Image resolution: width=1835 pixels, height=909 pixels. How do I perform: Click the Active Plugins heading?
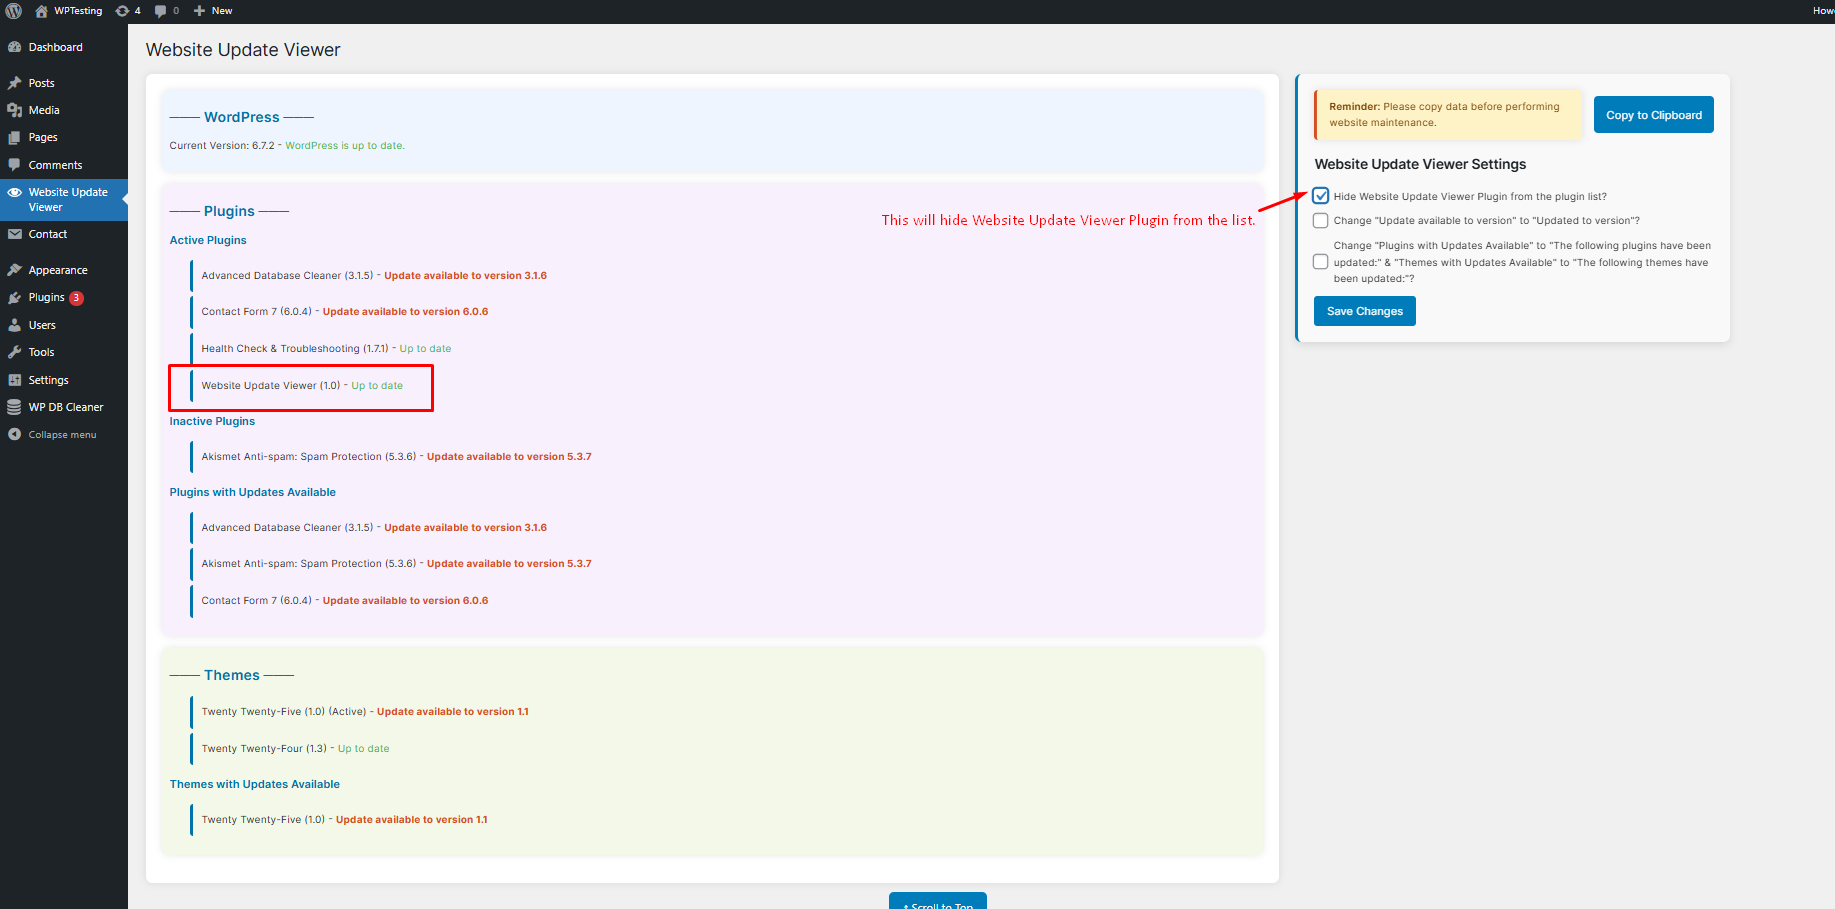208,240
